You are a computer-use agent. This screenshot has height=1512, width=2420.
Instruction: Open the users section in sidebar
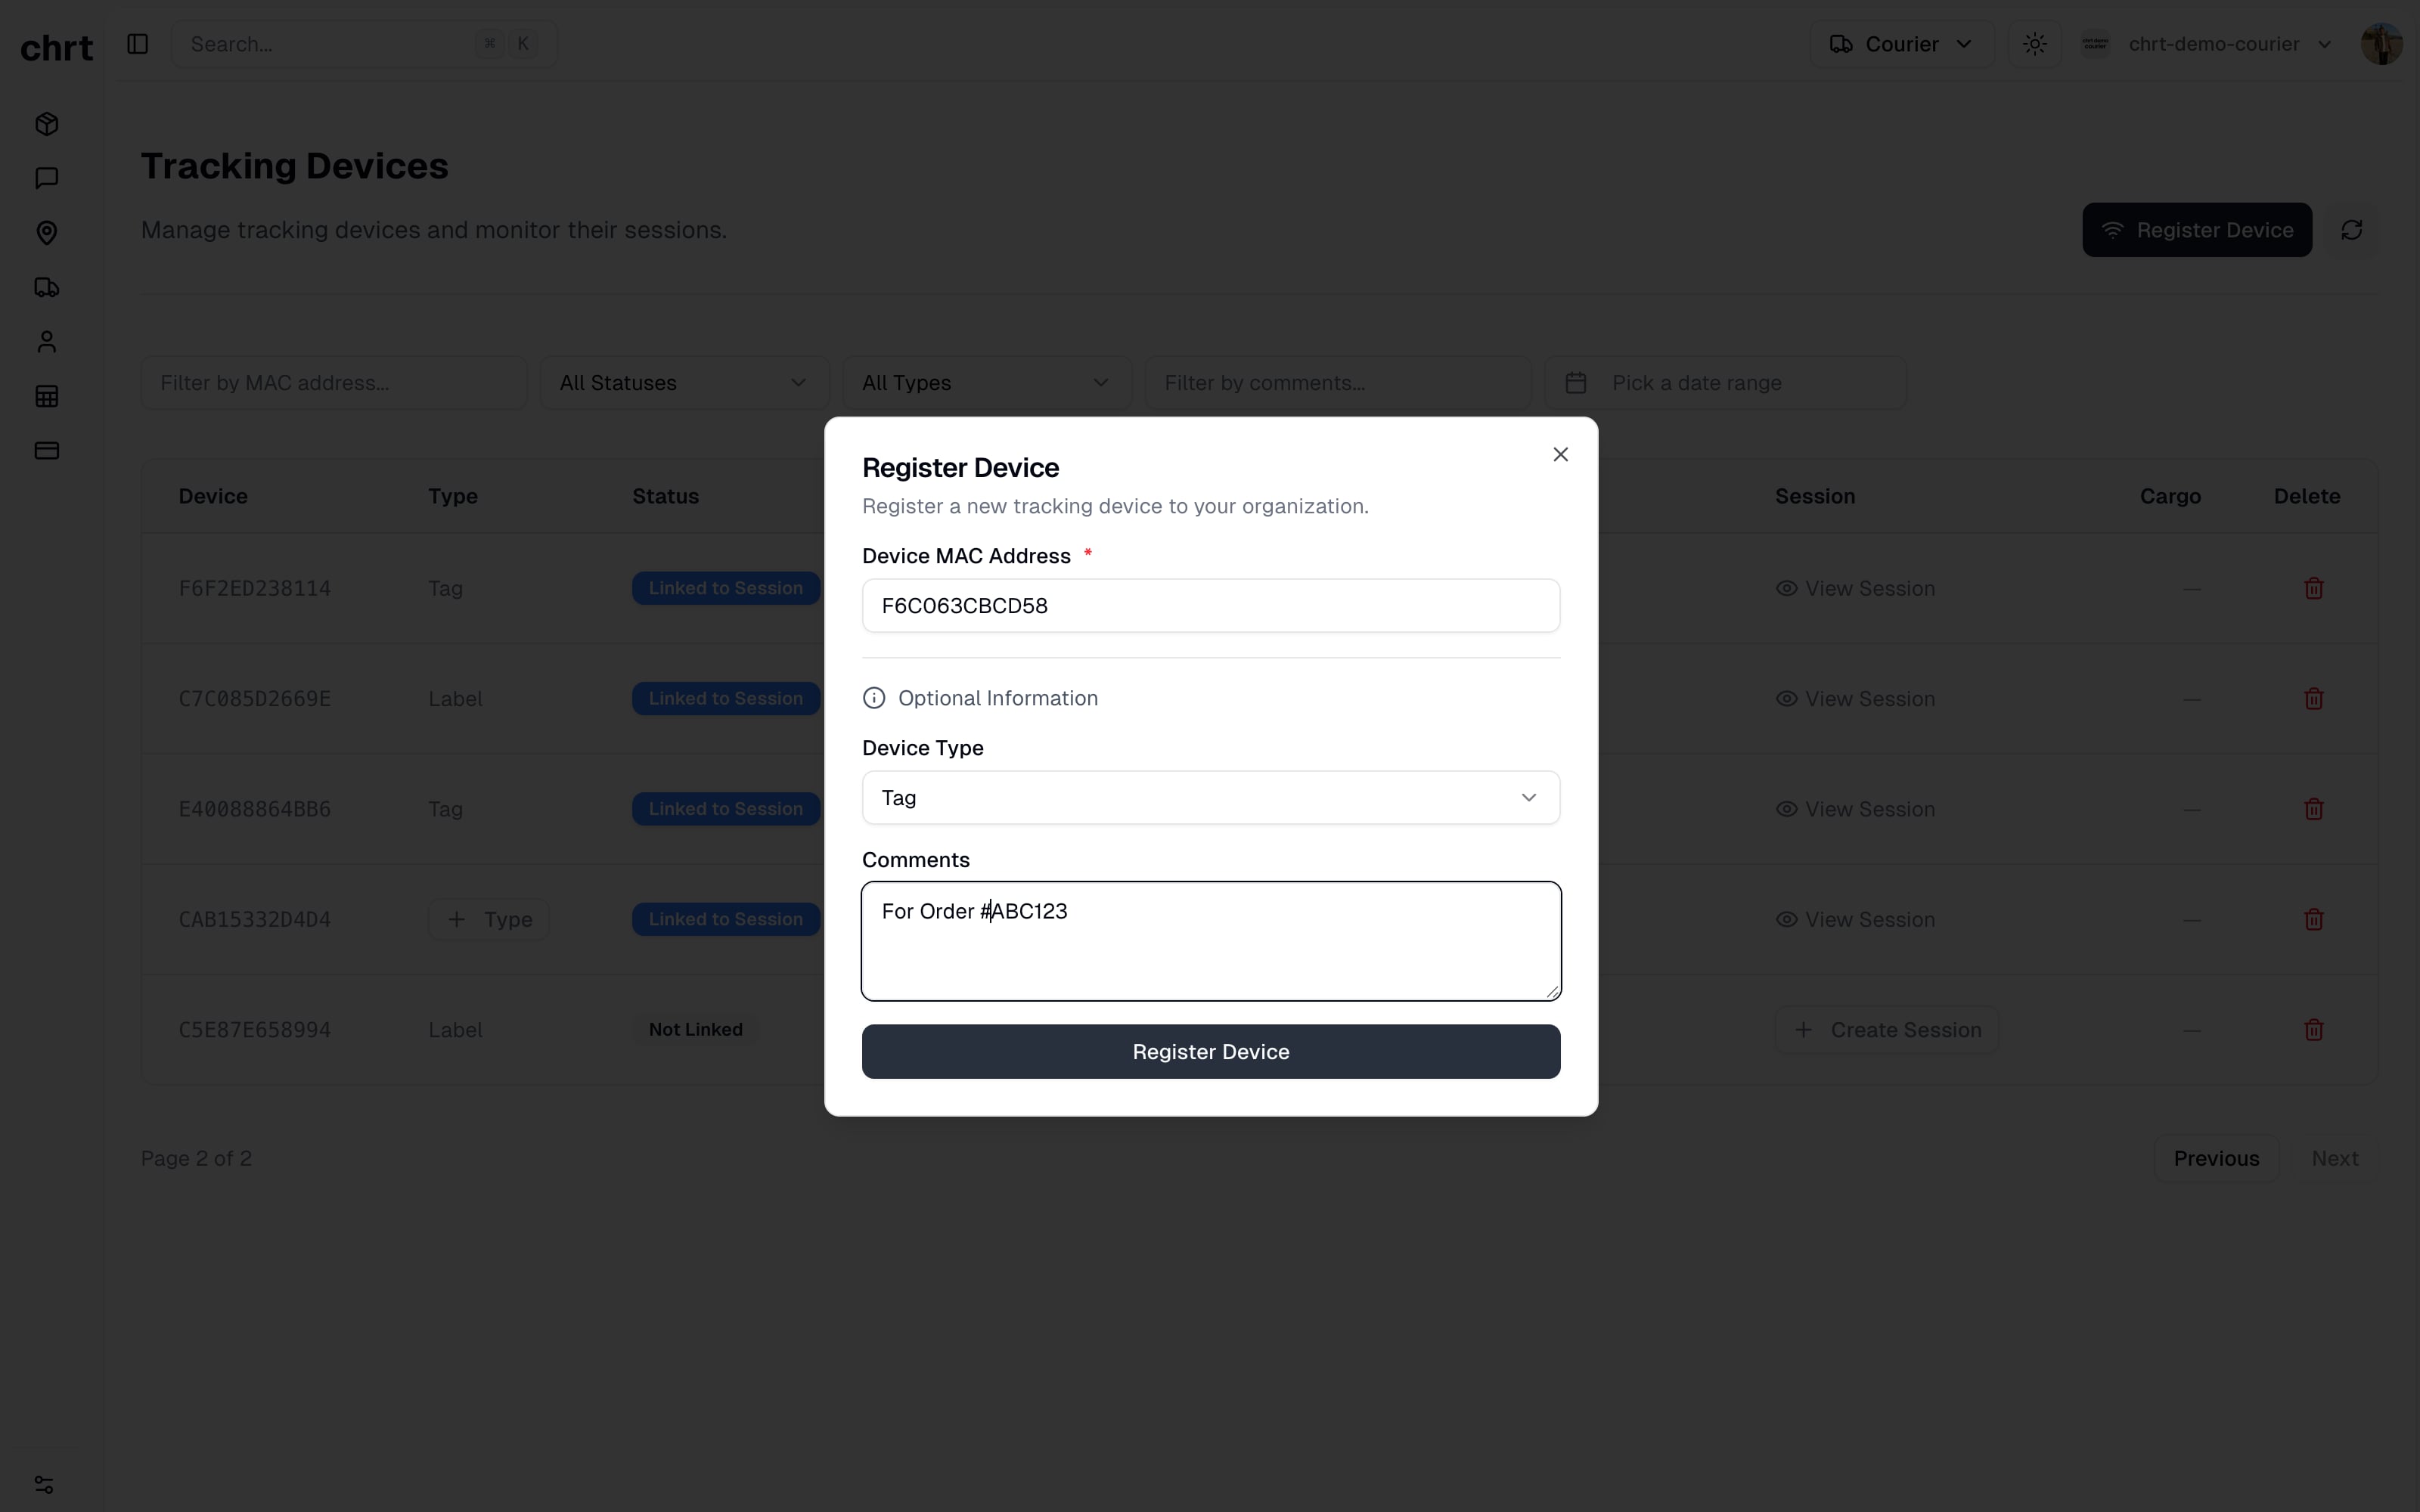(46, 340)
